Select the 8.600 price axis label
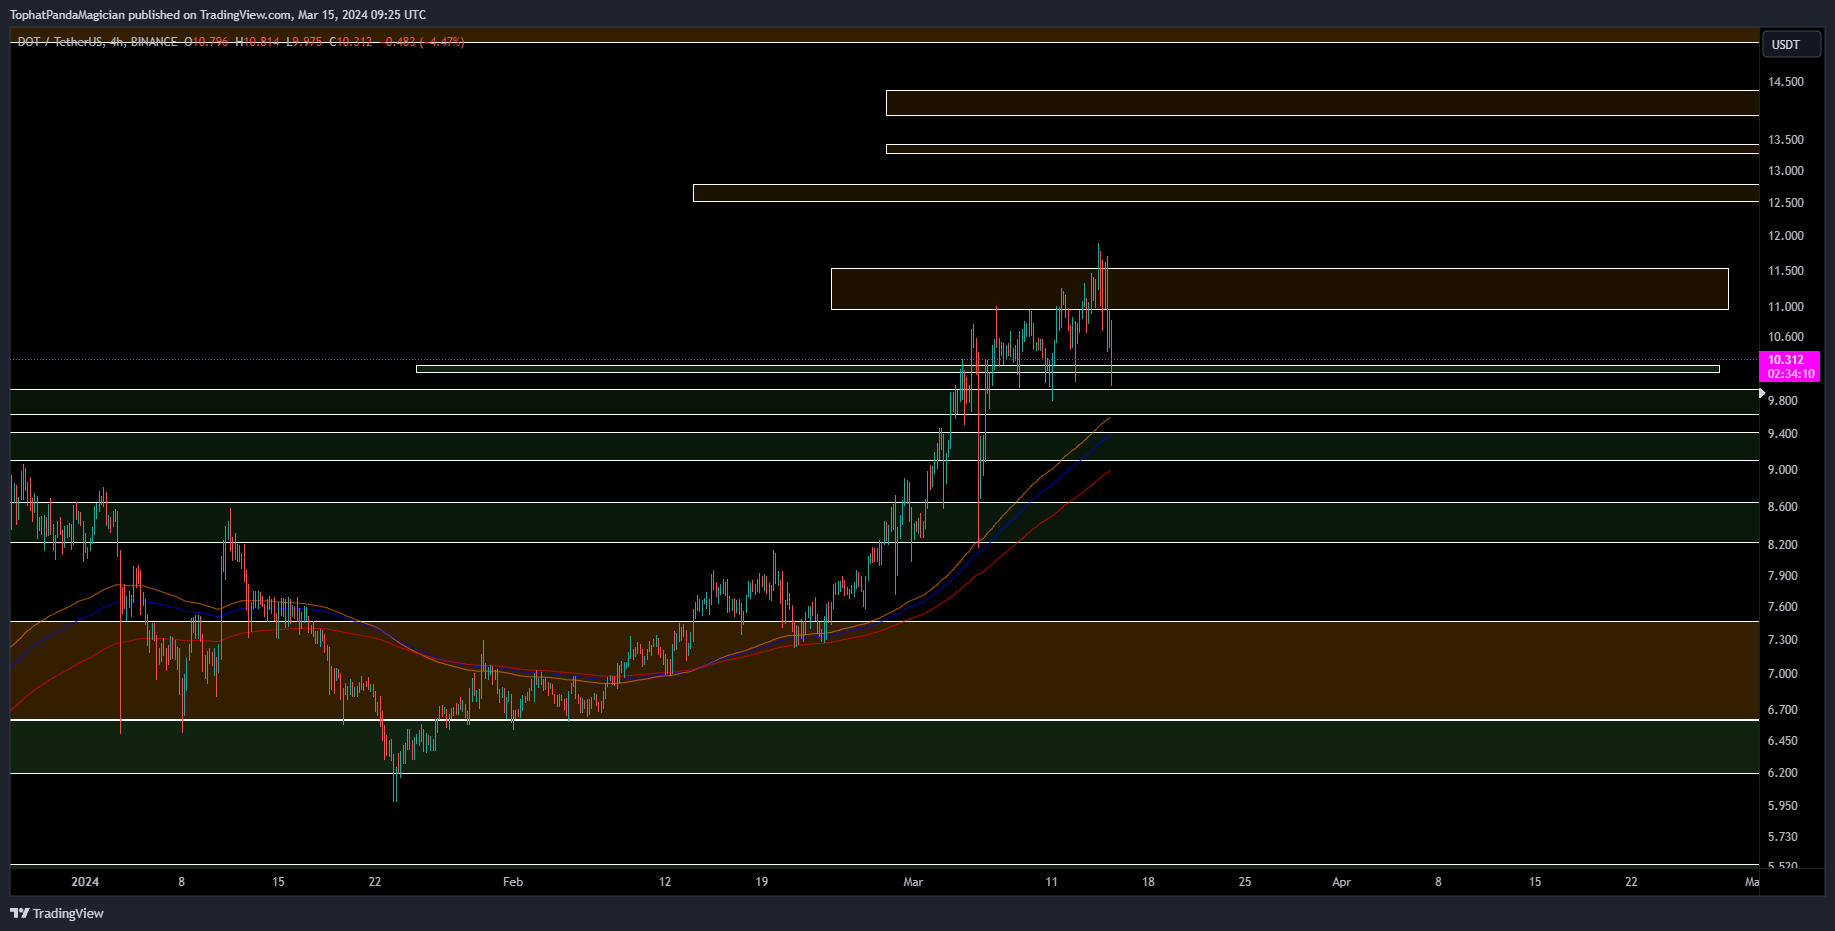Image resolution: width=1835 pixels, height=931 pixels. 1783,507
